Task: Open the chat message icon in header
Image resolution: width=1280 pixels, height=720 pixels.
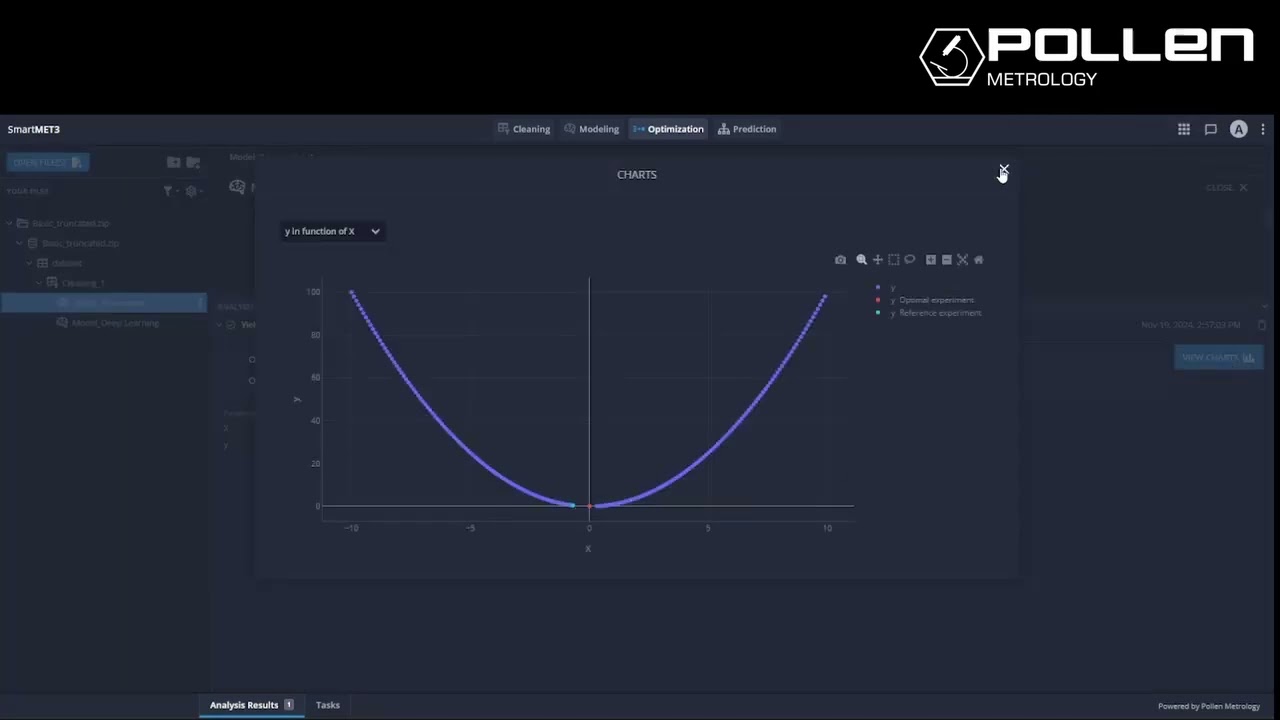Action: 1210,129
